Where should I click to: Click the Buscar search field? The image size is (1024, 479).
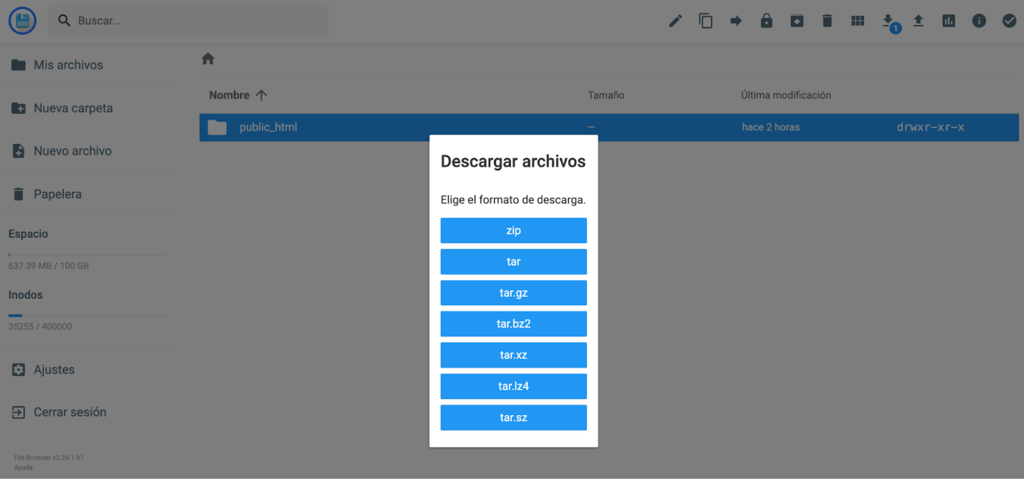(x=200, y=21)
